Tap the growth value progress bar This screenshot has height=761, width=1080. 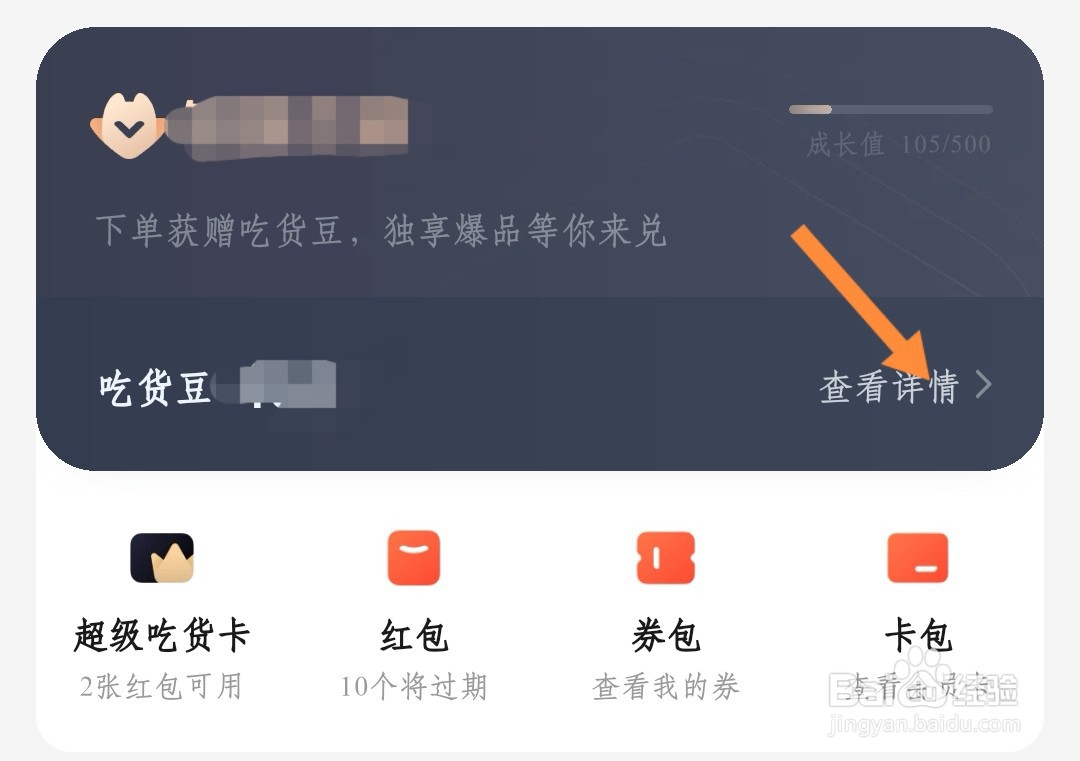click(x=891, y=110)
